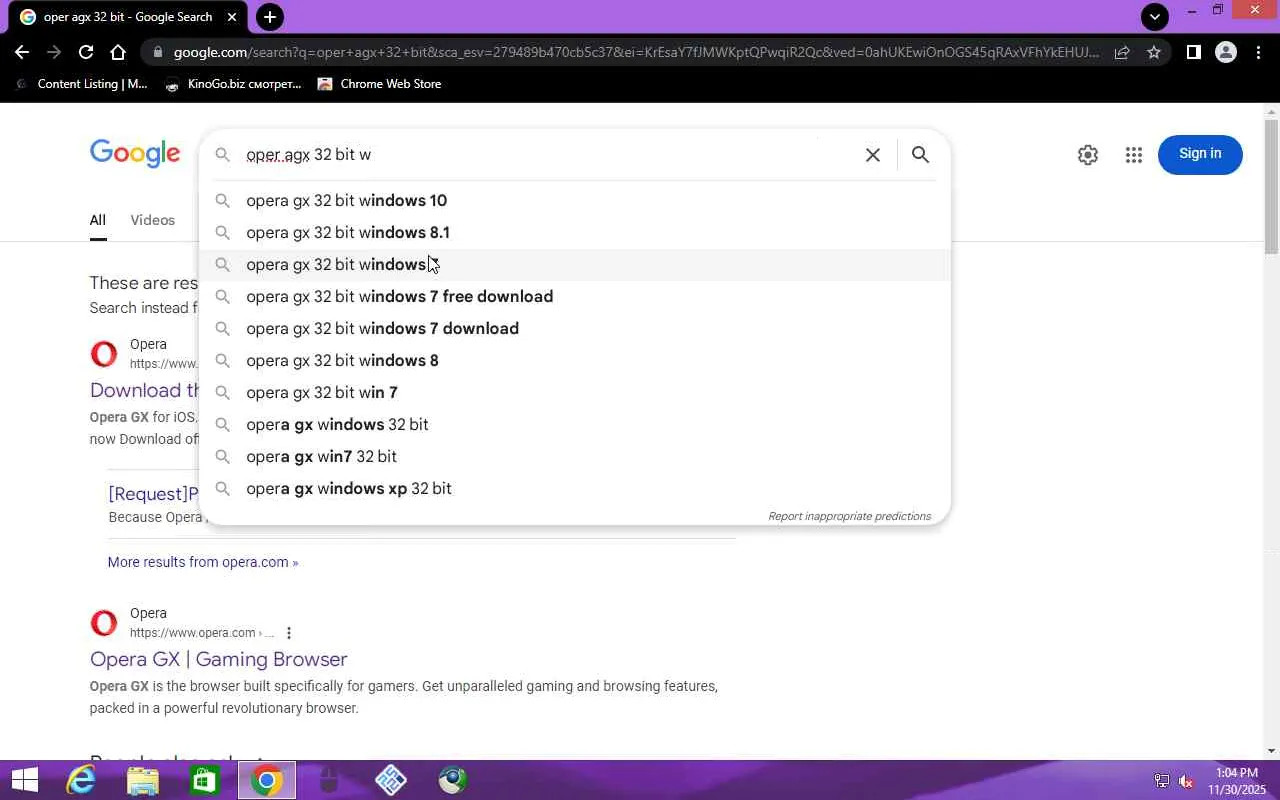Viewport: 1280px width, 800px height.
Task: Open the blue diamond grid taskbar app
Action: pyautogui.click(x=391, y=780)
